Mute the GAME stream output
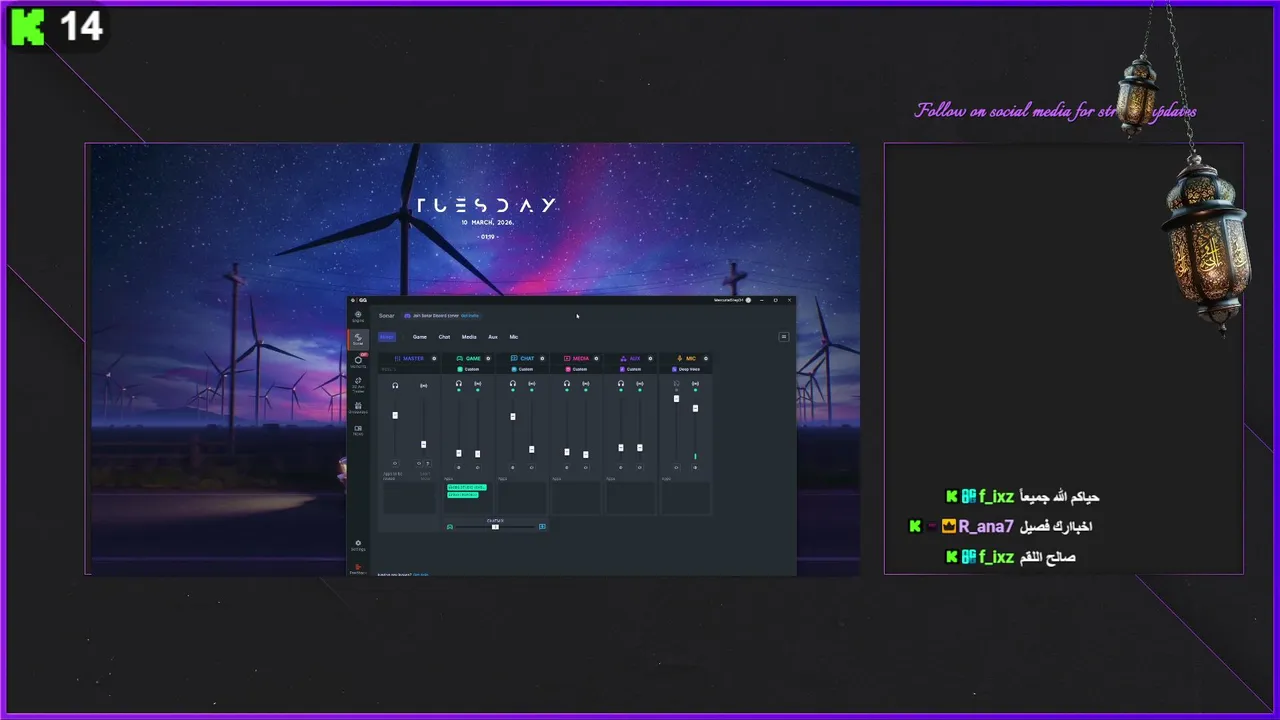The height and width of the screenshot is (720, 1280). pyautogui.click(x=477, y=467)
